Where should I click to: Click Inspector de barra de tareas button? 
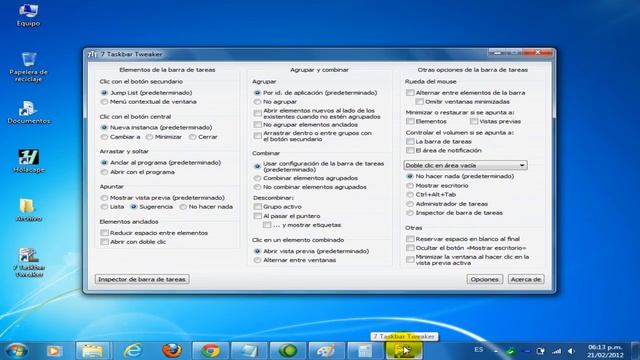tap(142, 279)
